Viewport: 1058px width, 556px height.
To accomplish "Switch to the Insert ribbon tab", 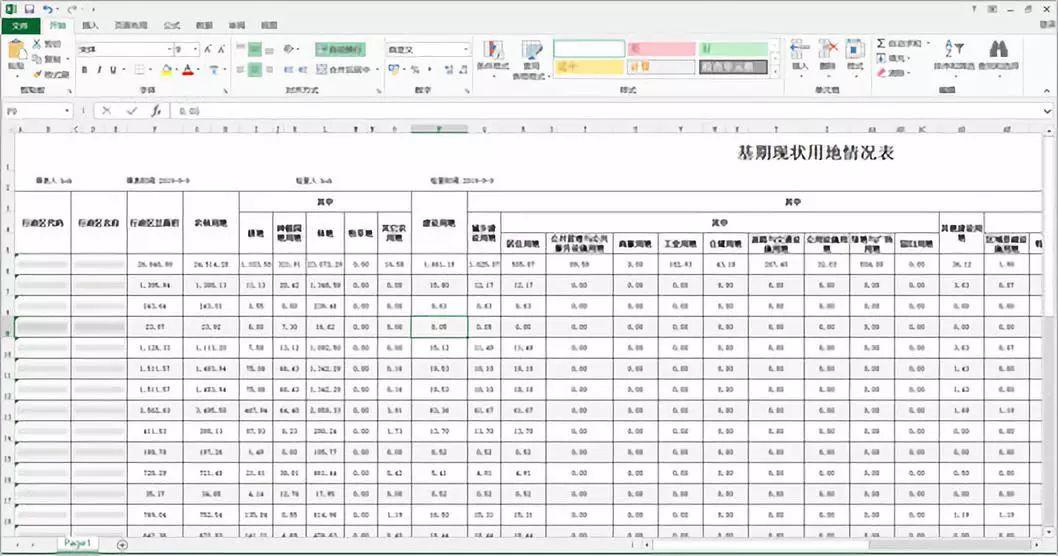I will point(90,26).
